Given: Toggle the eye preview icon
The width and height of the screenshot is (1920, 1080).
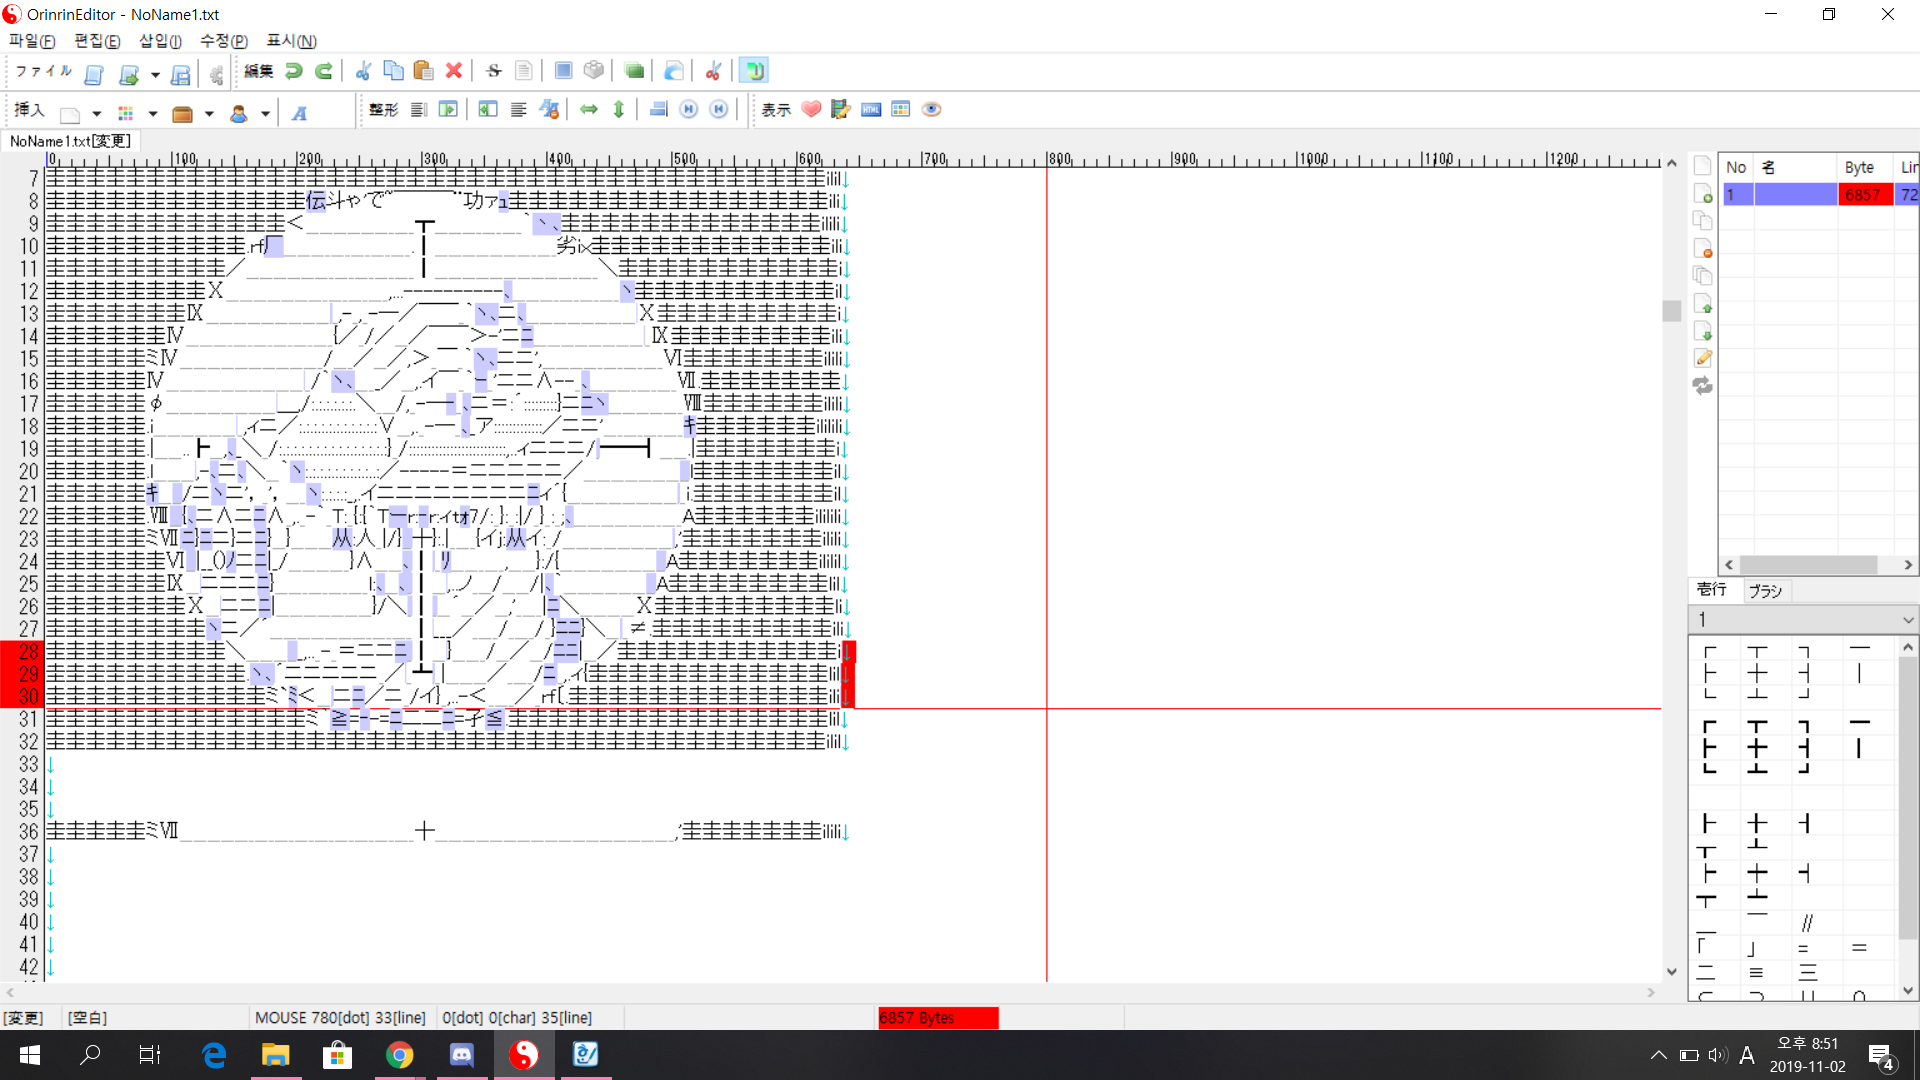Looking at the screenshot, I should coord(931,110).
